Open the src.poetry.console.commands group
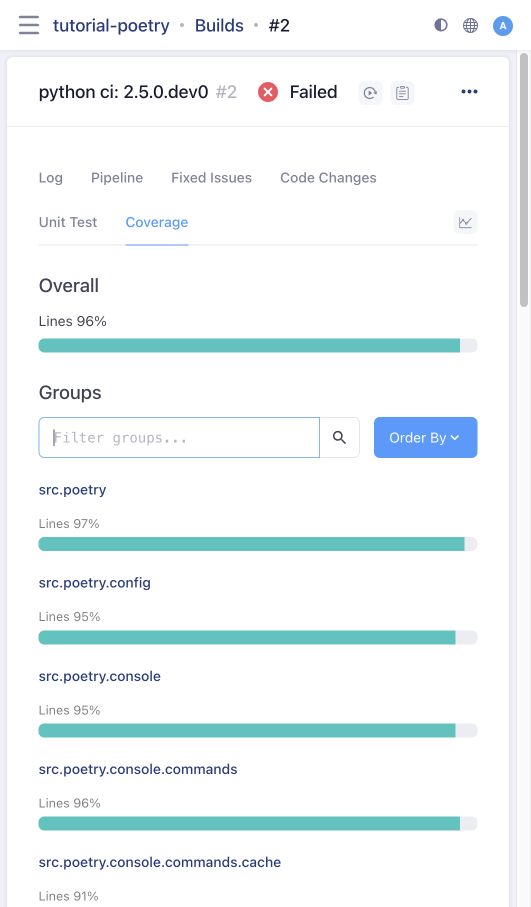The height and width of the screenshot is (907, 531). (138, 769)
